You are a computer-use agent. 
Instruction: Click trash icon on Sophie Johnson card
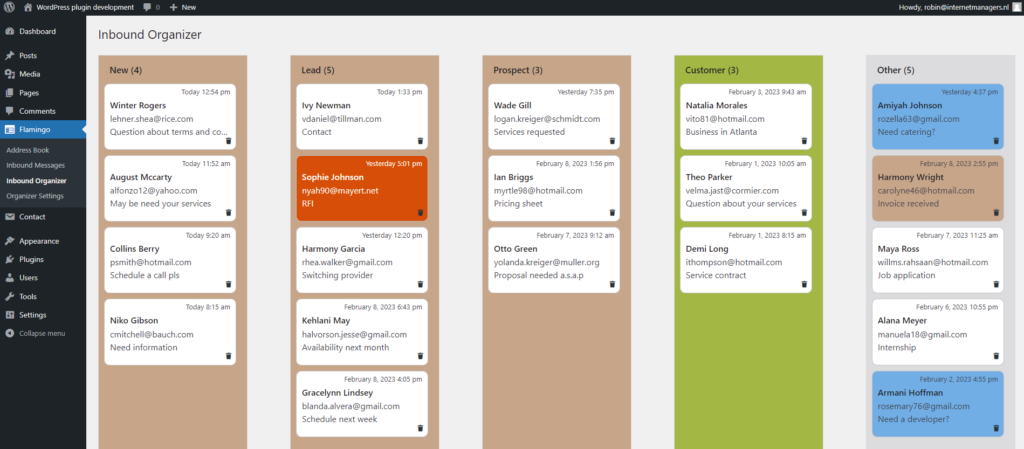pos(420,213)
